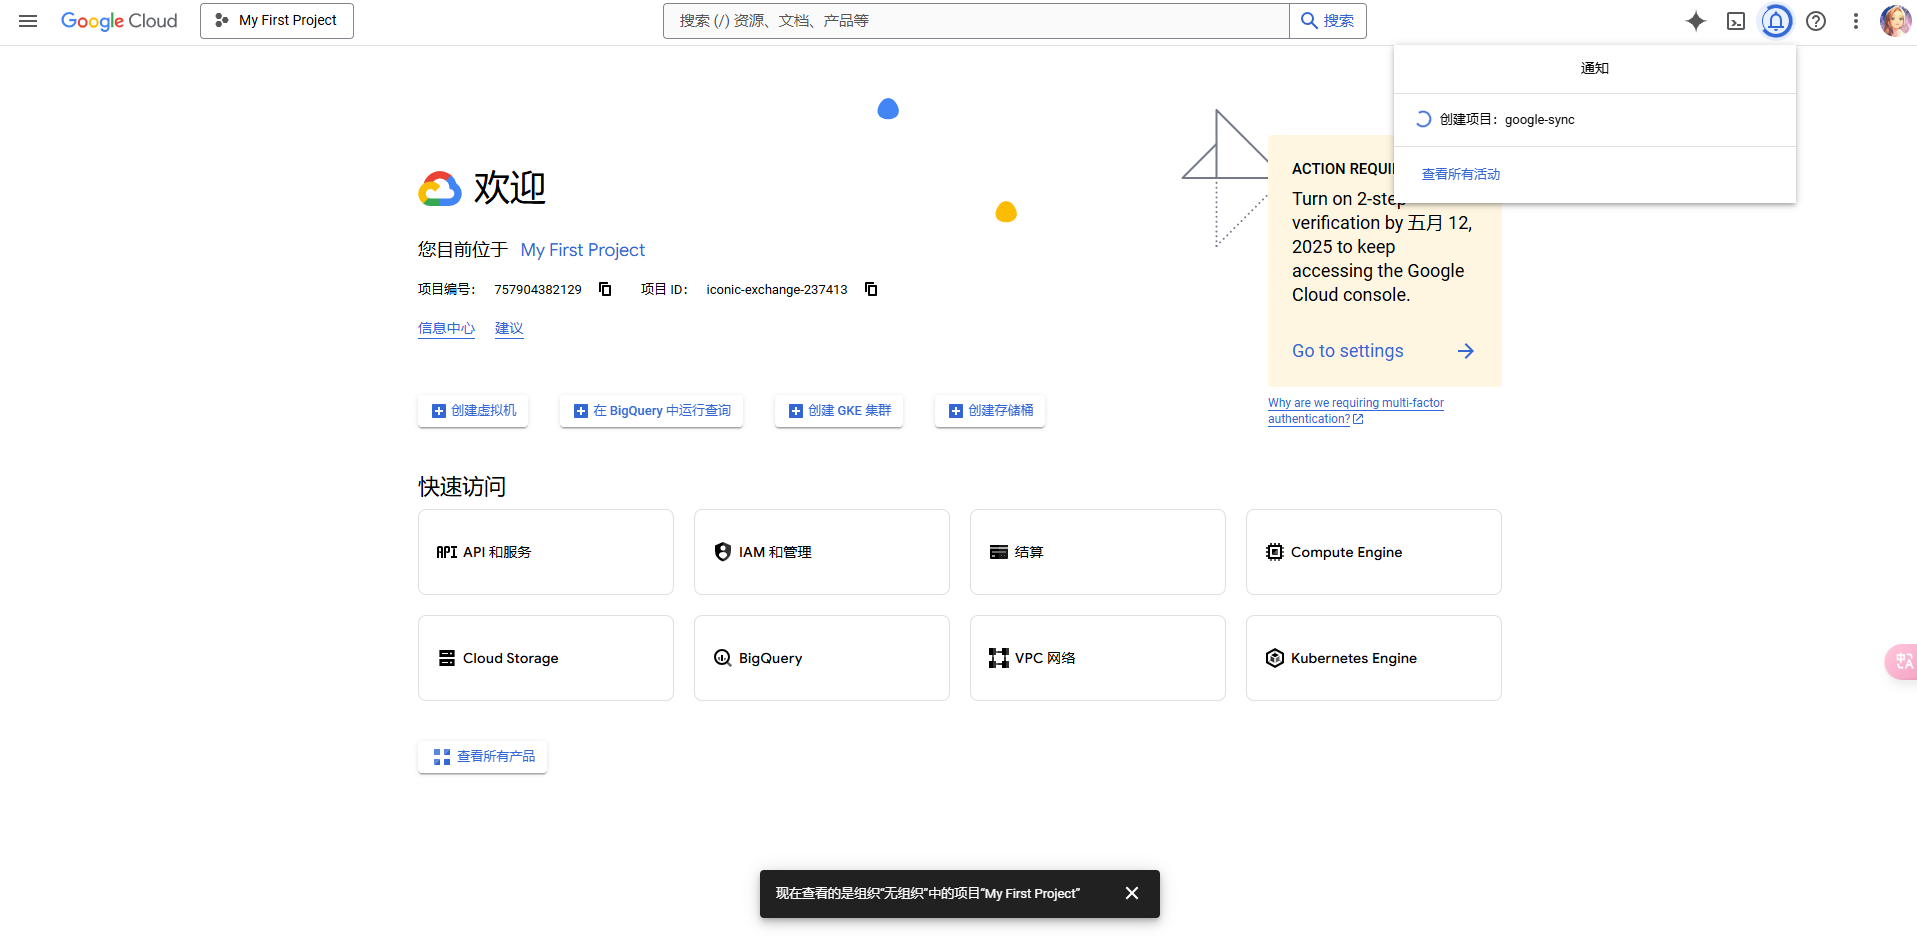The image size is (1917, 937).
Task: Click 创建虚拟机 button
Action: click(473, 411)
